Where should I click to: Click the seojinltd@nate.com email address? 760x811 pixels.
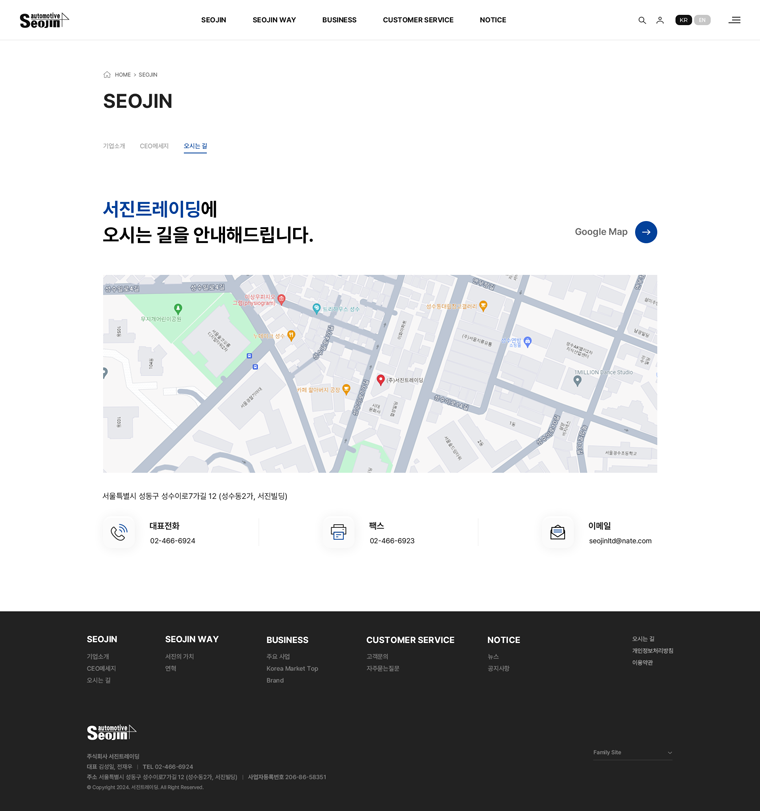pyautogui.click(x=620, y=540)
